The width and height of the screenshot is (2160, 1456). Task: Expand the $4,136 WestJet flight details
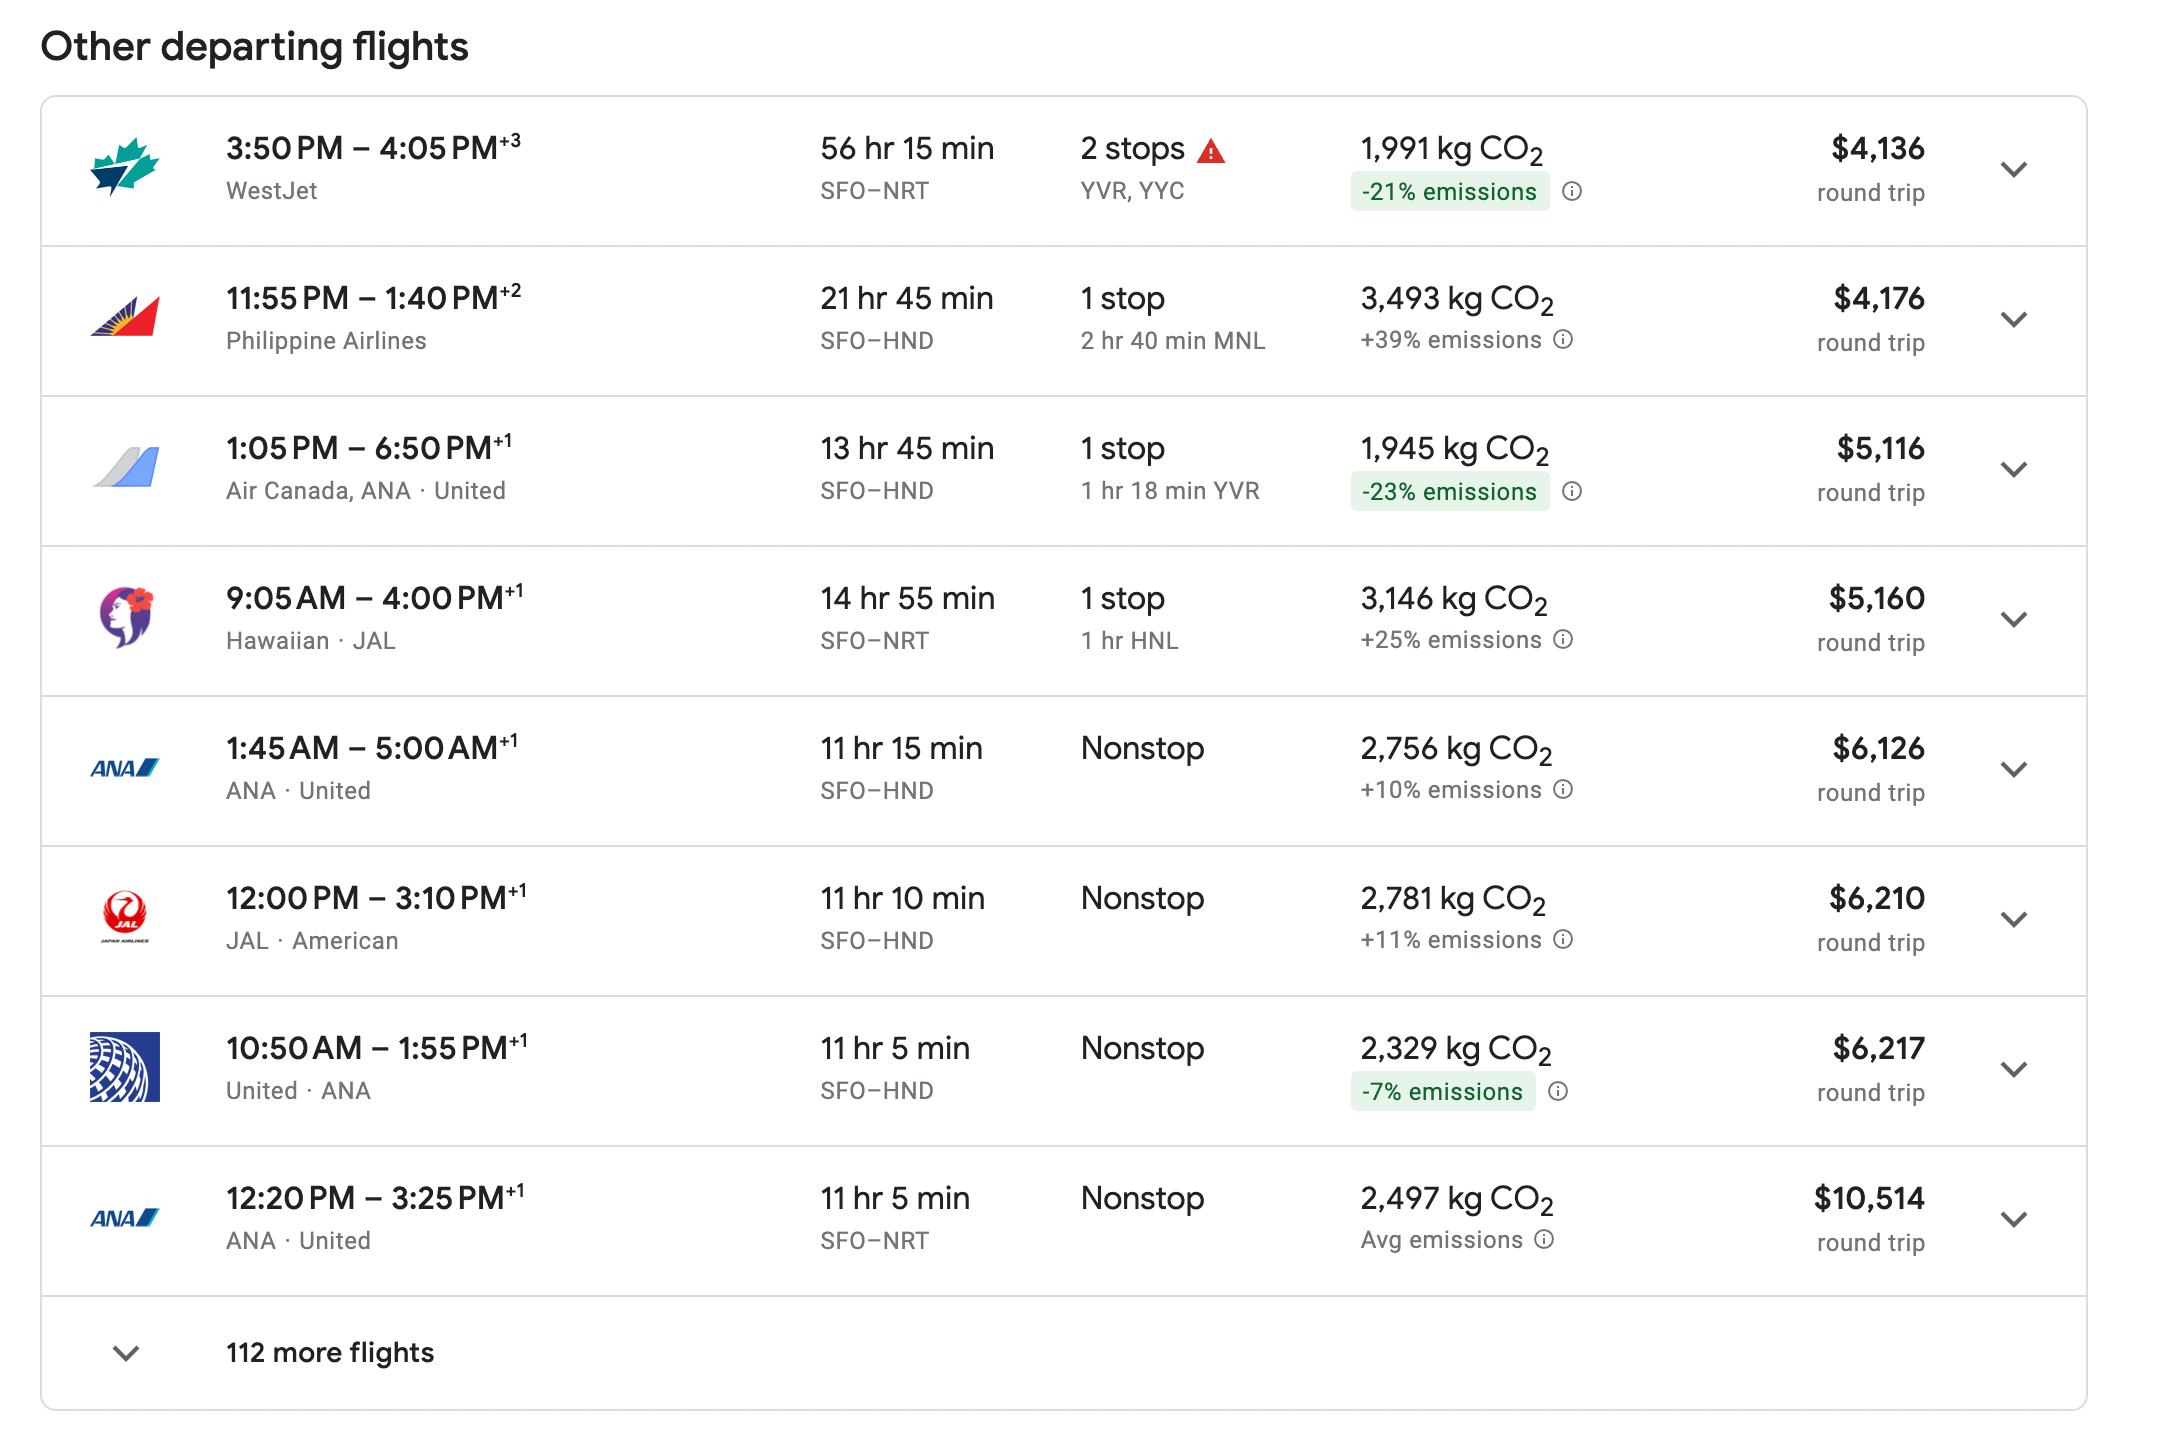pos(2013,169)
